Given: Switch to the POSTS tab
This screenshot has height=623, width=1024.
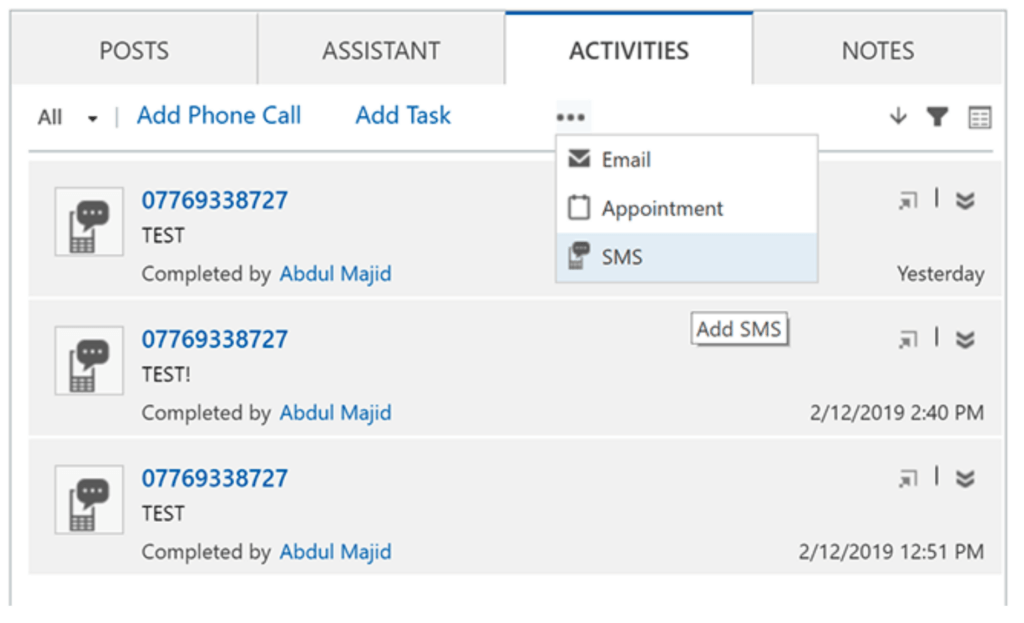Looking at the screenshot, I should point(134,51).
